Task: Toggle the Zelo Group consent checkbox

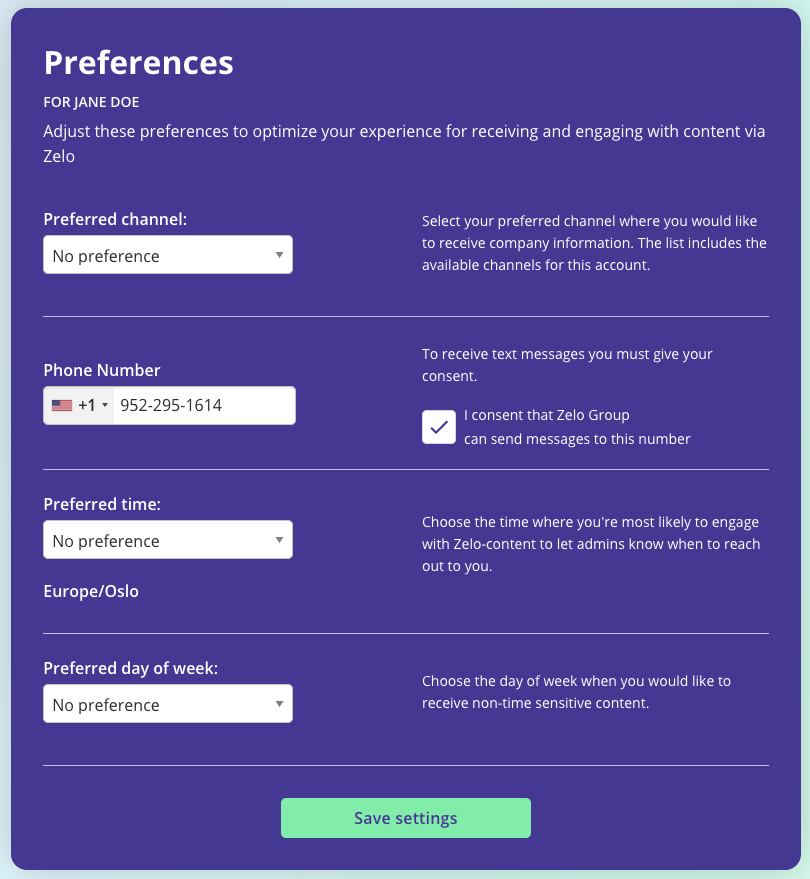Action: [x=439, y=427]
